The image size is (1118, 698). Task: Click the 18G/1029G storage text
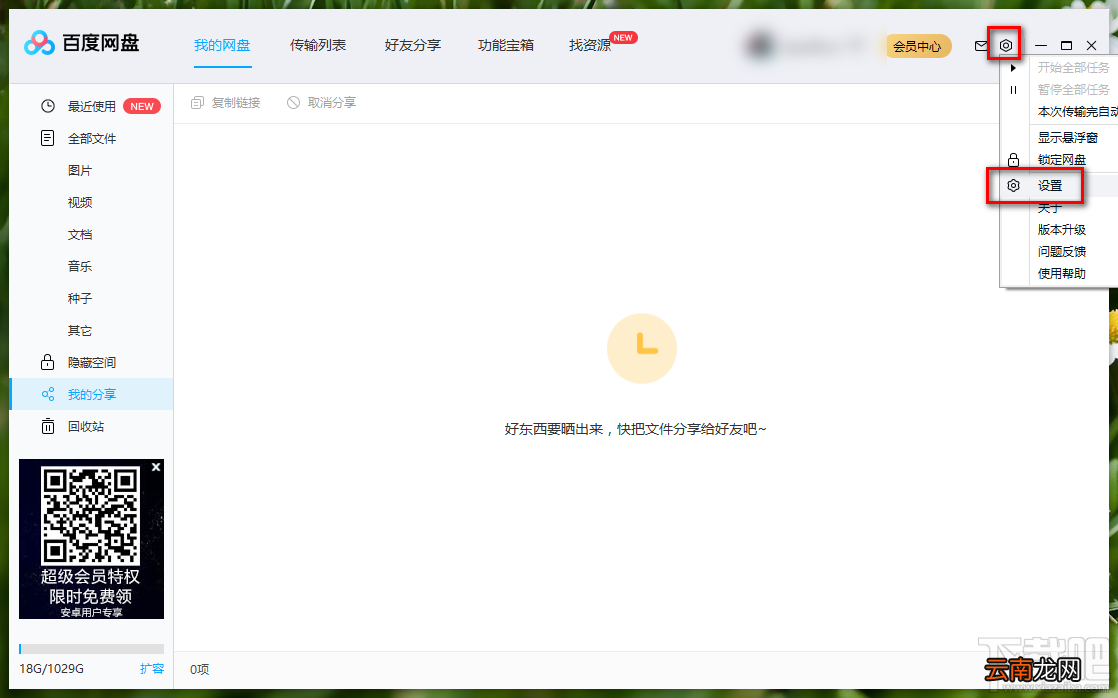(51, 669)
